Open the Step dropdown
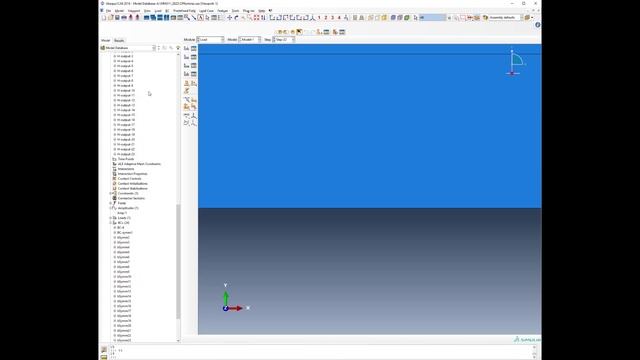The width and height of the screenshot is (640, 360). point(283,40)
